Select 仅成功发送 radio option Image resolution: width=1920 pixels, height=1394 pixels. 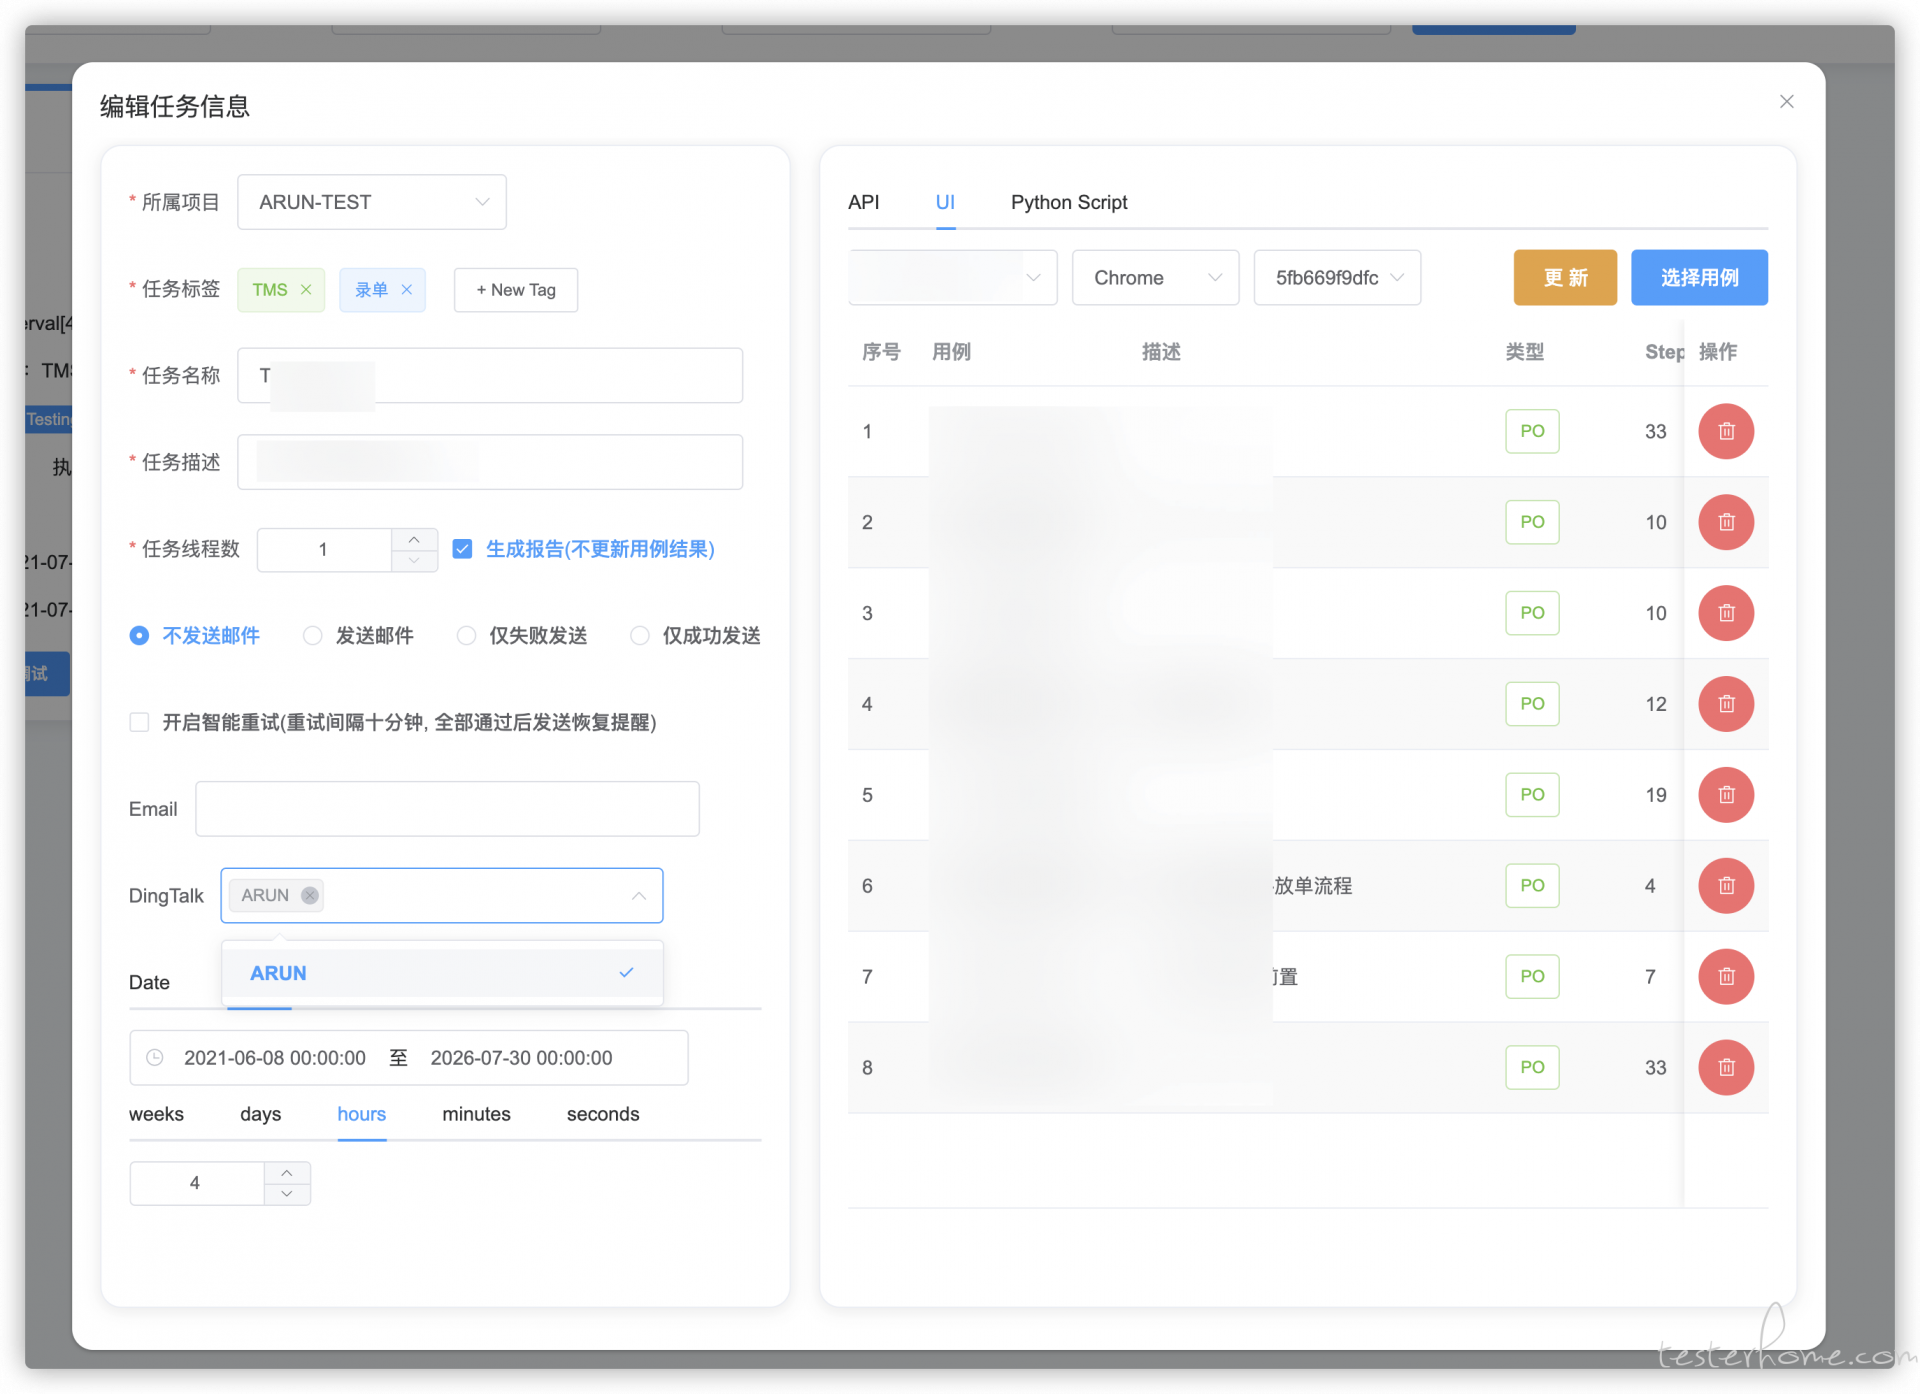tap(640, 636)
